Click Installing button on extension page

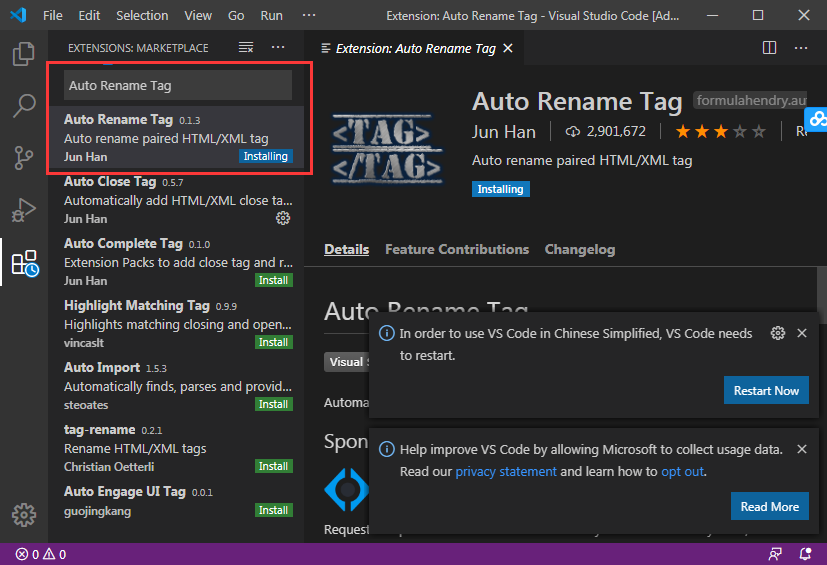click(x=501, y=189)
